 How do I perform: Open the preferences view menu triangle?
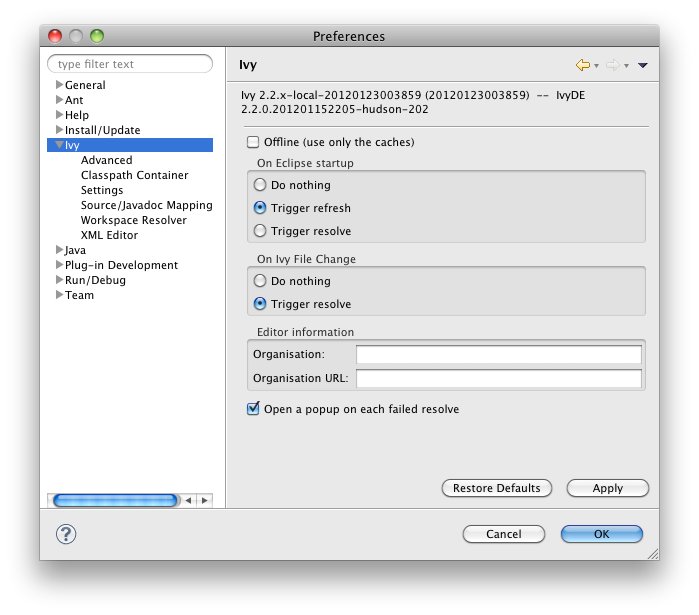point(643,65)
